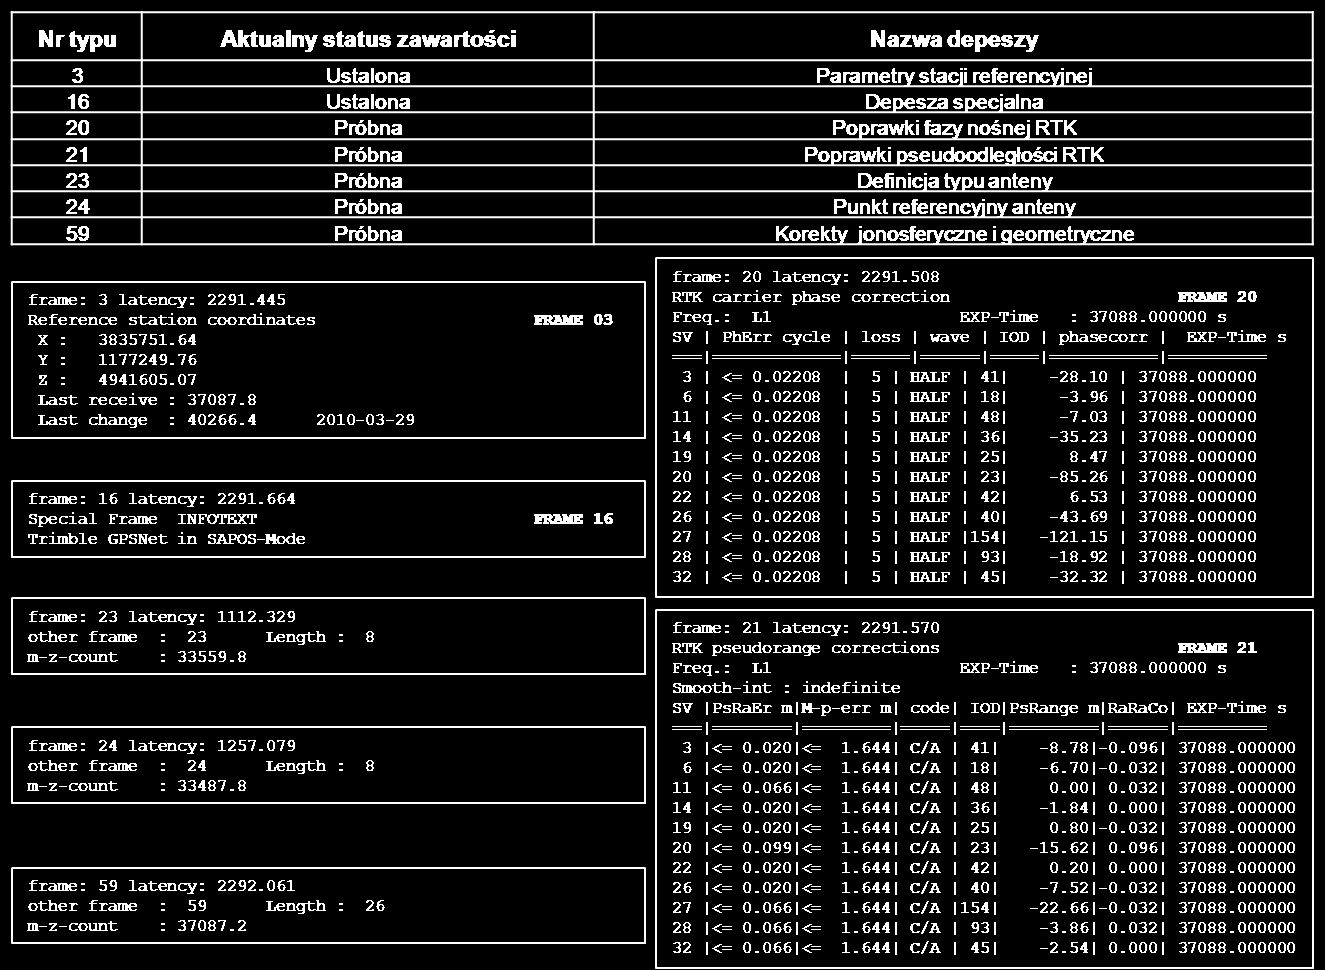Click the 'Nazwa depeszy' column header

point(953,39)
